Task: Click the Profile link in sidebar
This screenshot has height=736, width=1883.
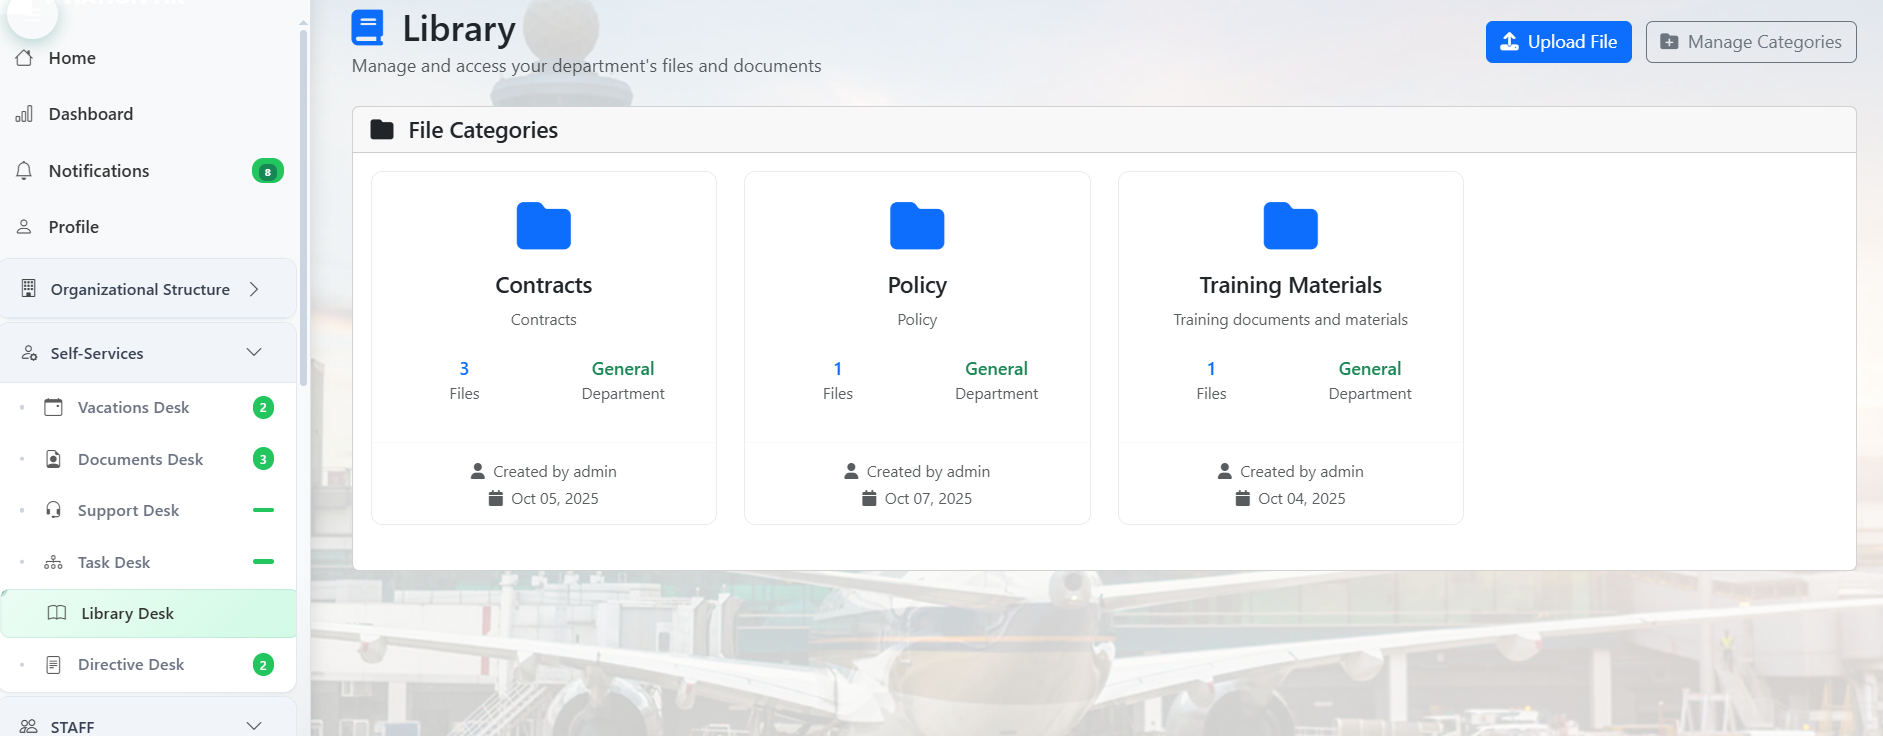Action: pyautogui.click(x=74, y=227)
